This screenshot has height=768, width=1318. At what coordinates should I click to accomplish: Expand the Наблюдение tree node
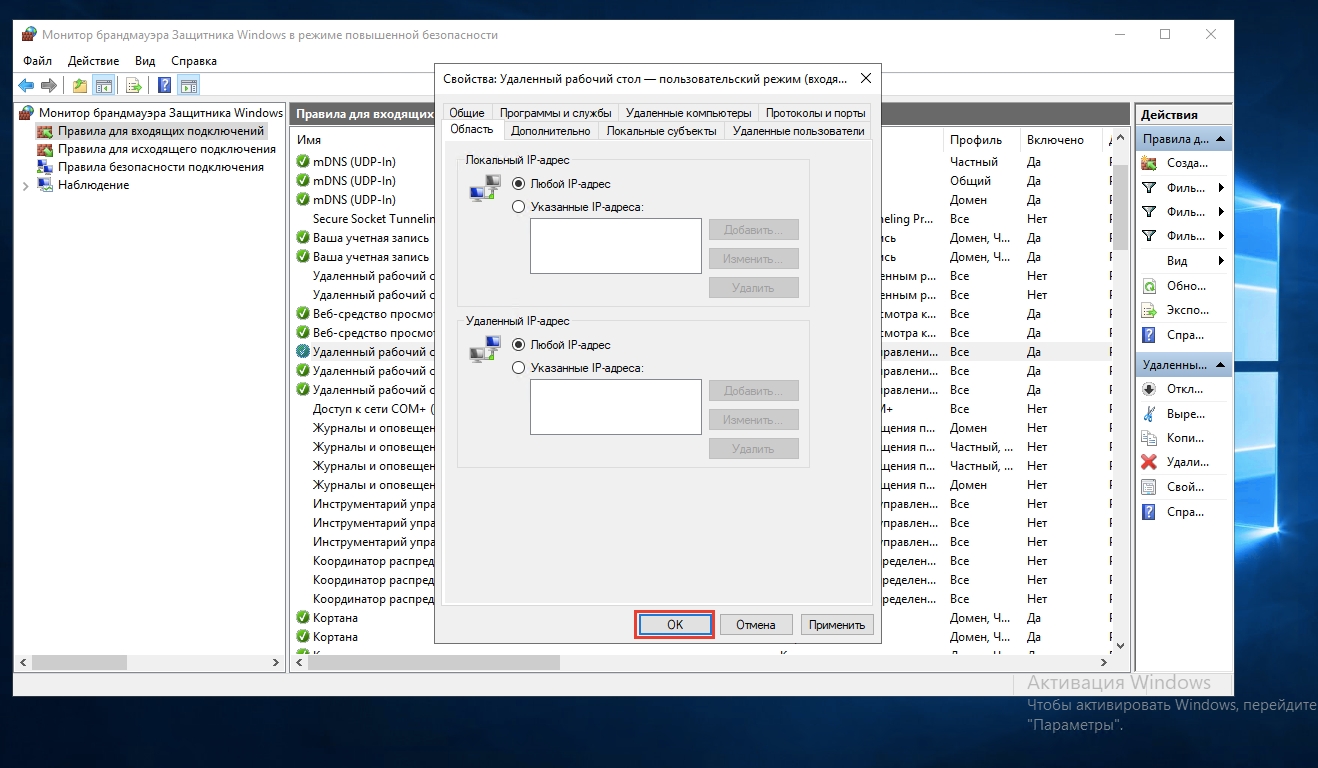[x=25, y=186]
